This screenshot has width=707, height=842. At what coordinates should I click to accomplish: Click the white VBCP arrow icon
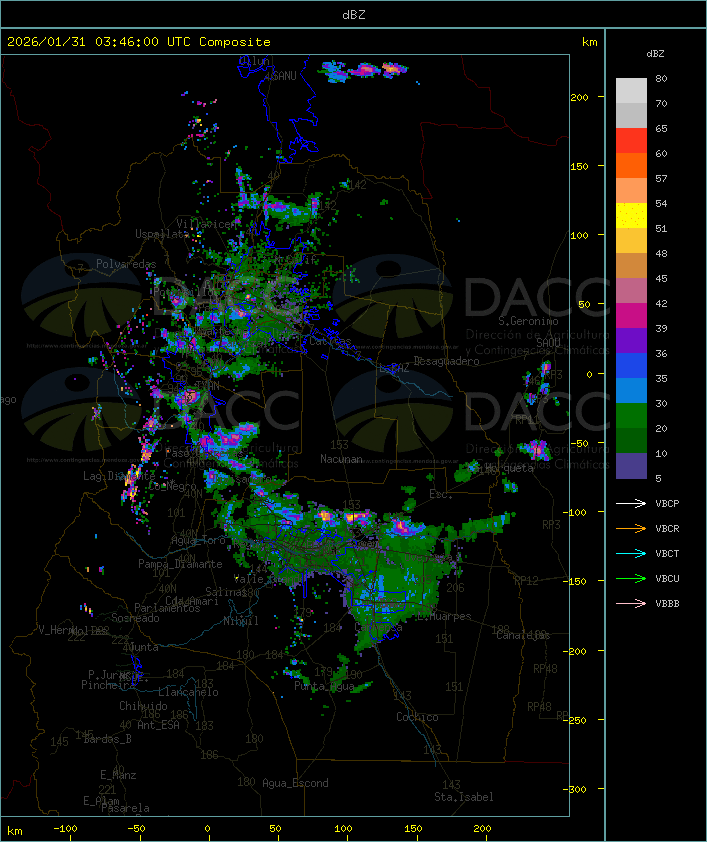pos(631,503)
